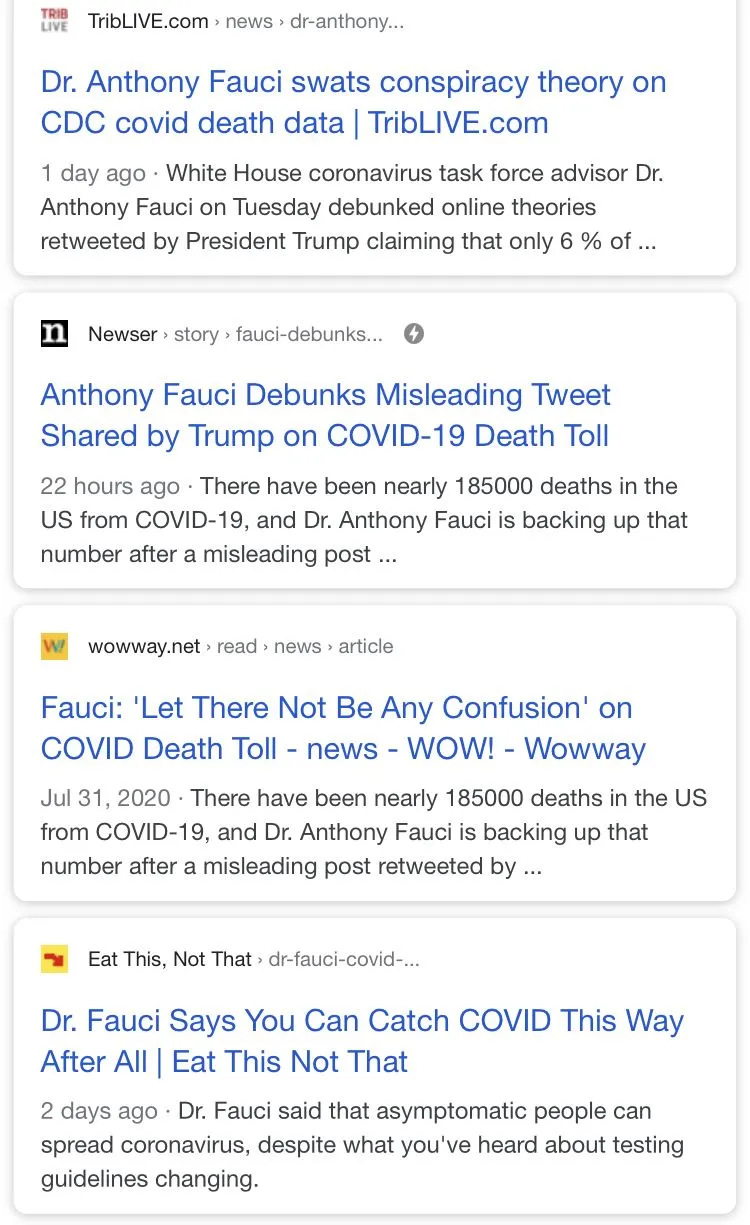Click the Newser site favicon
Screen dimensions: 750x1225
tap(55, 334)
